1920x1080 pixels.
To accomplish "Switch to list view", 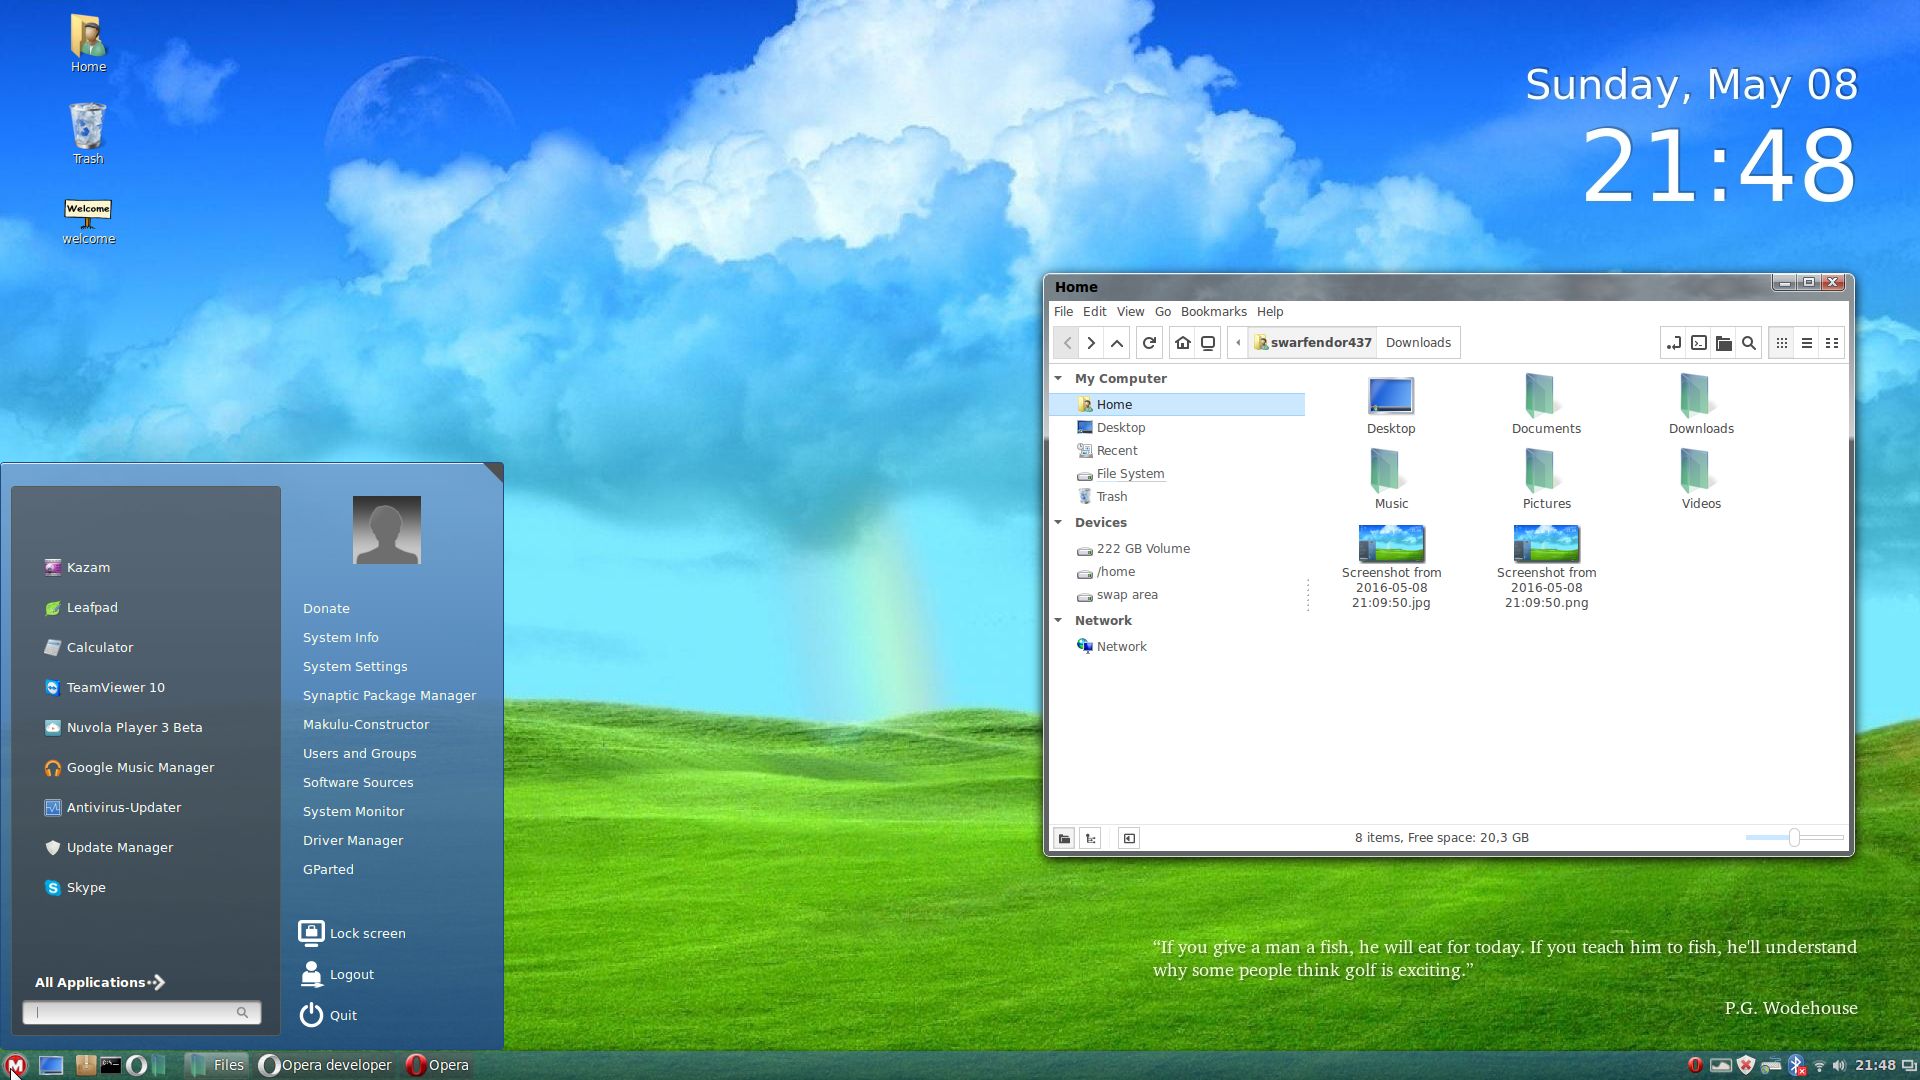I will click(x=1807, y=343).
